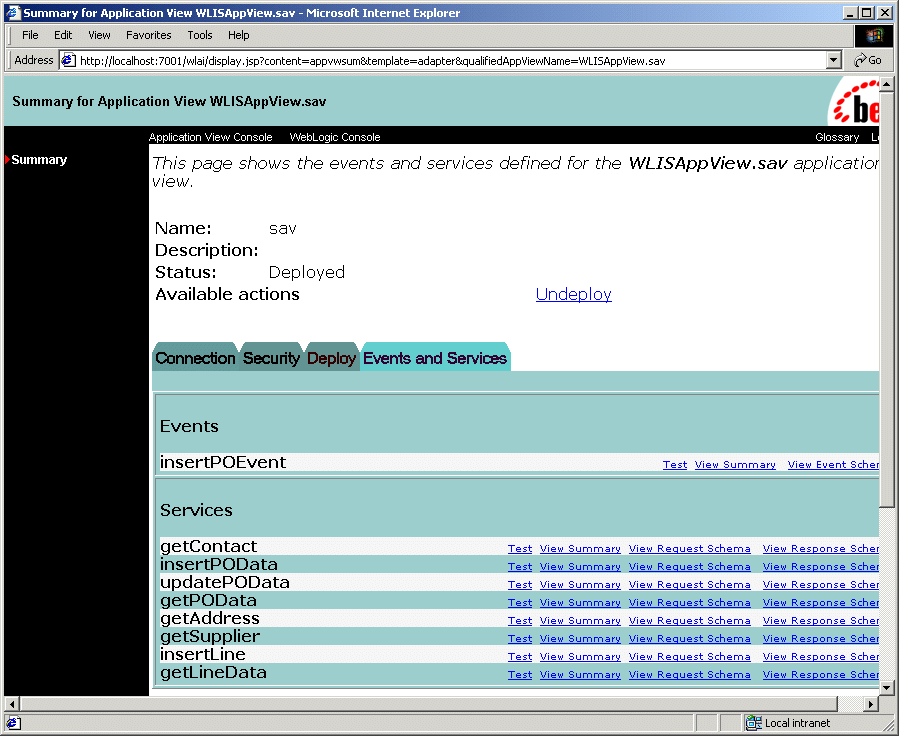Open the Application View Console link
This screenshot has height=736, width=899.
pos(210,137)
